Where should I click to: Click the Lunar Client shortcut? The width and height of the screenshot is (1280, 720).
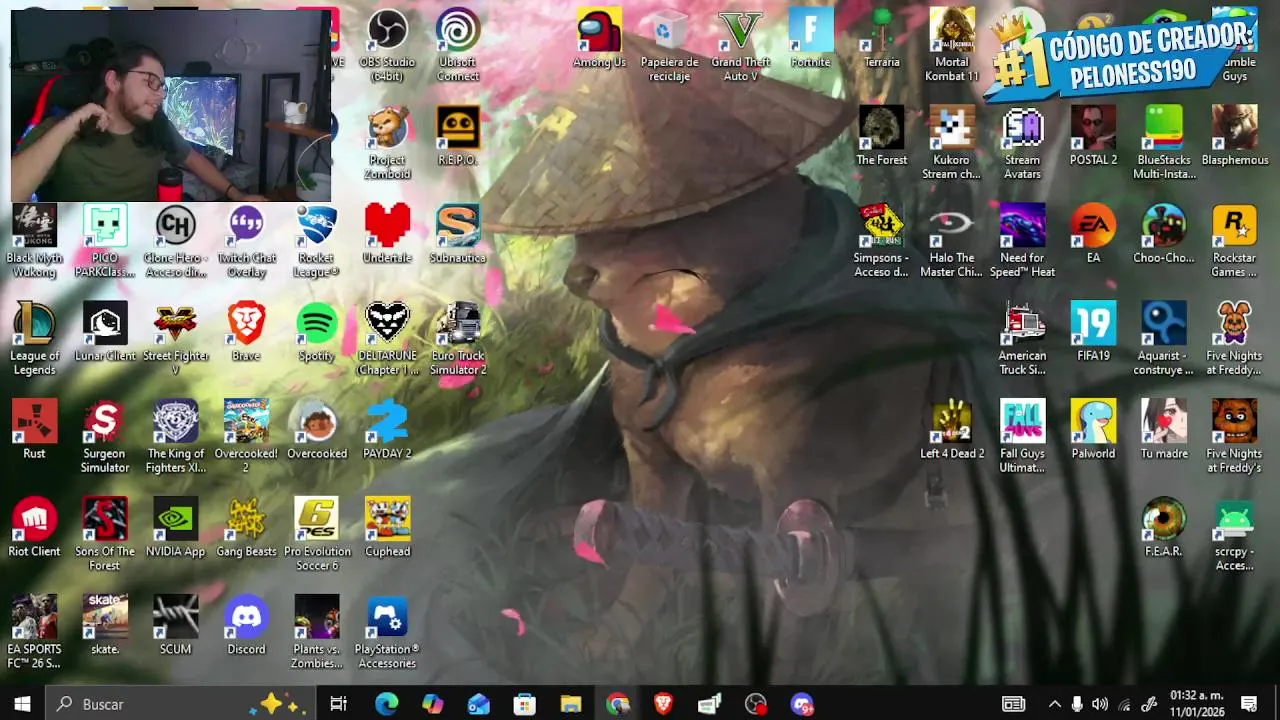point(105,332)
